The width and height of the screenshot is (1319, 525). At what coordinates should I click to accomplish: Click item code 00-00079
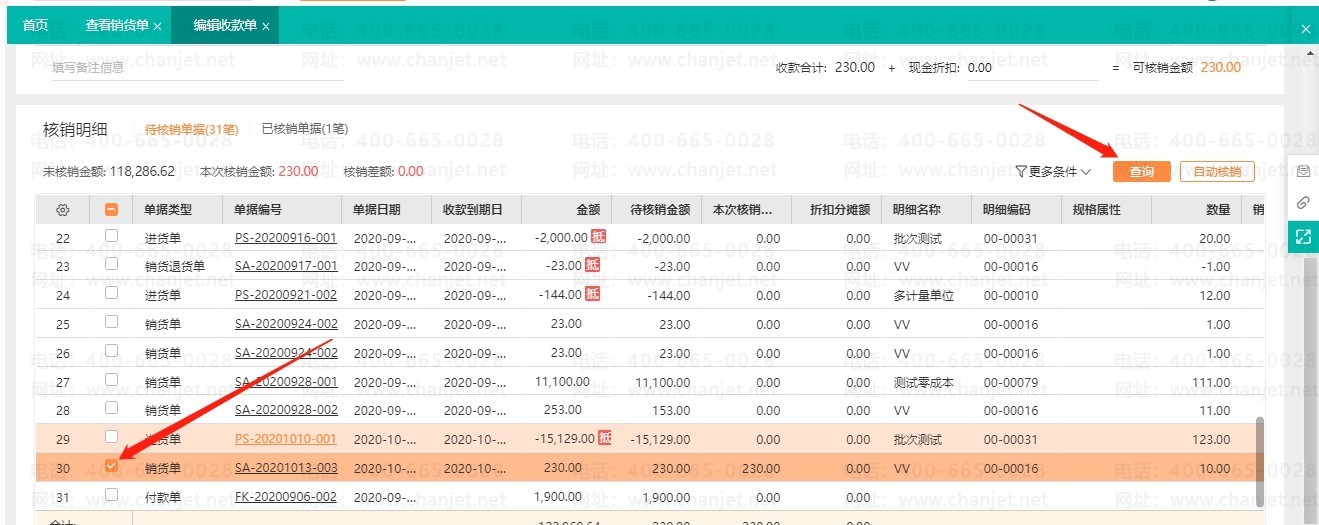click(x=1011, y=382)
